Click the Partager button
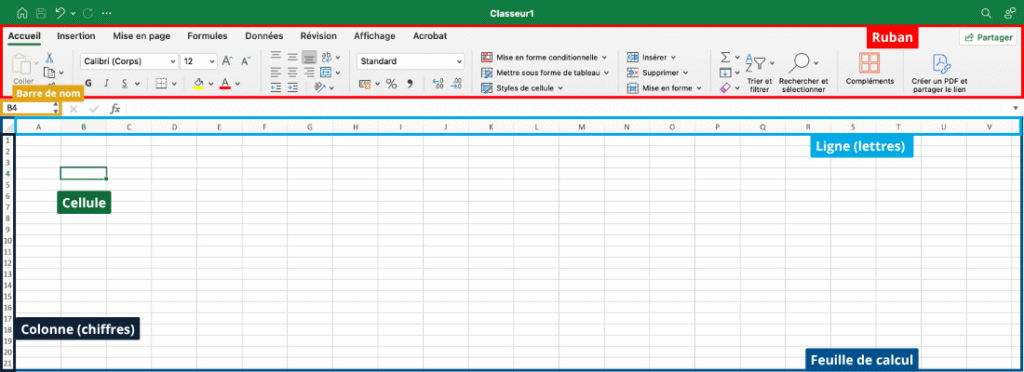This screenshot has width=1024, height=372. tap(988, 37)
